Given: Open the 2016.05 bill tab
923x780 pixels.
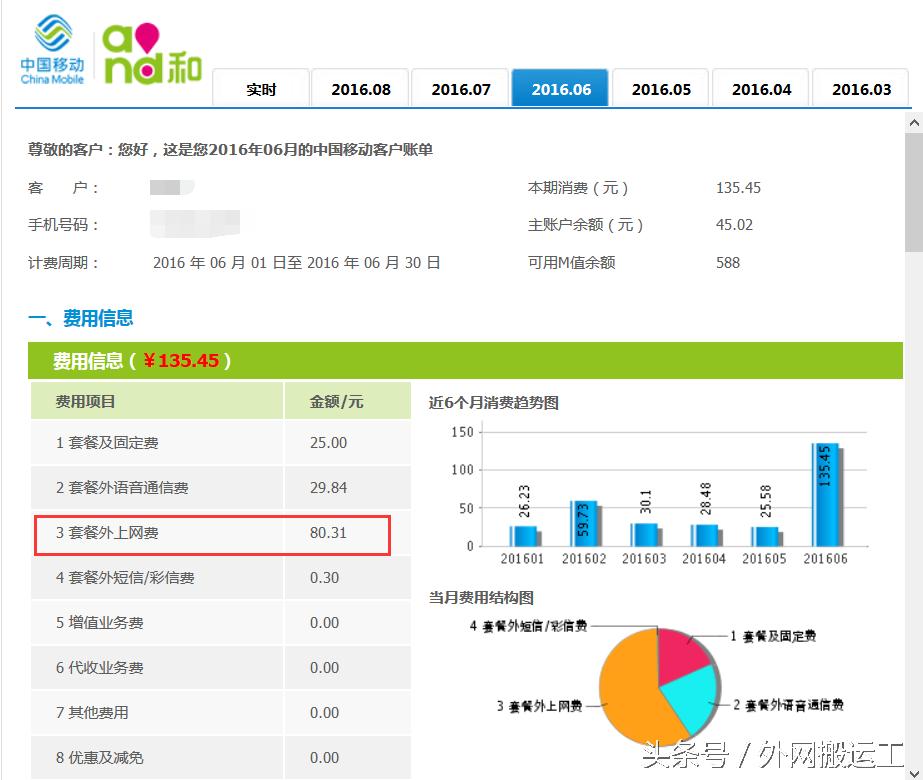Looking at the screenshot, I should tap(660, 88).
